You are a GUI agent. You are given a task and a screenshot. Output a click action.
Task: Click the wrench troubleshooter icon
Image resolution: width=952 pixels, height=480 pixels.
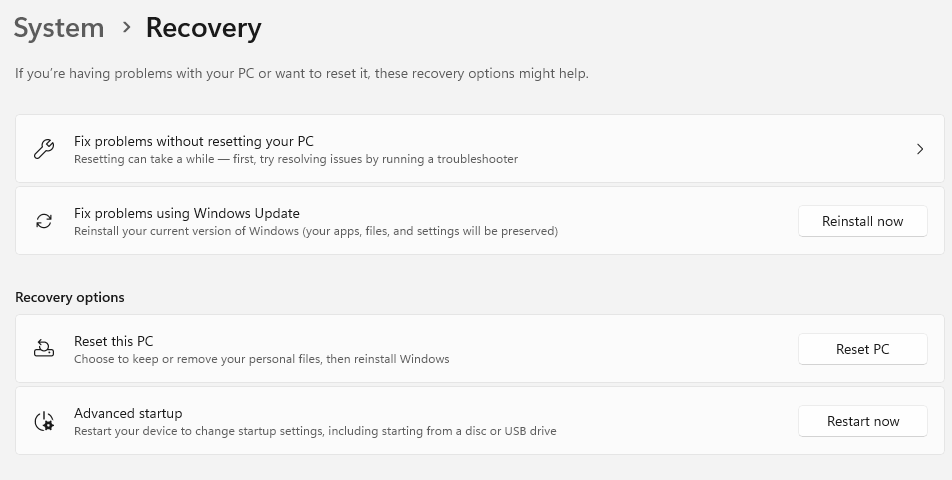44,149
